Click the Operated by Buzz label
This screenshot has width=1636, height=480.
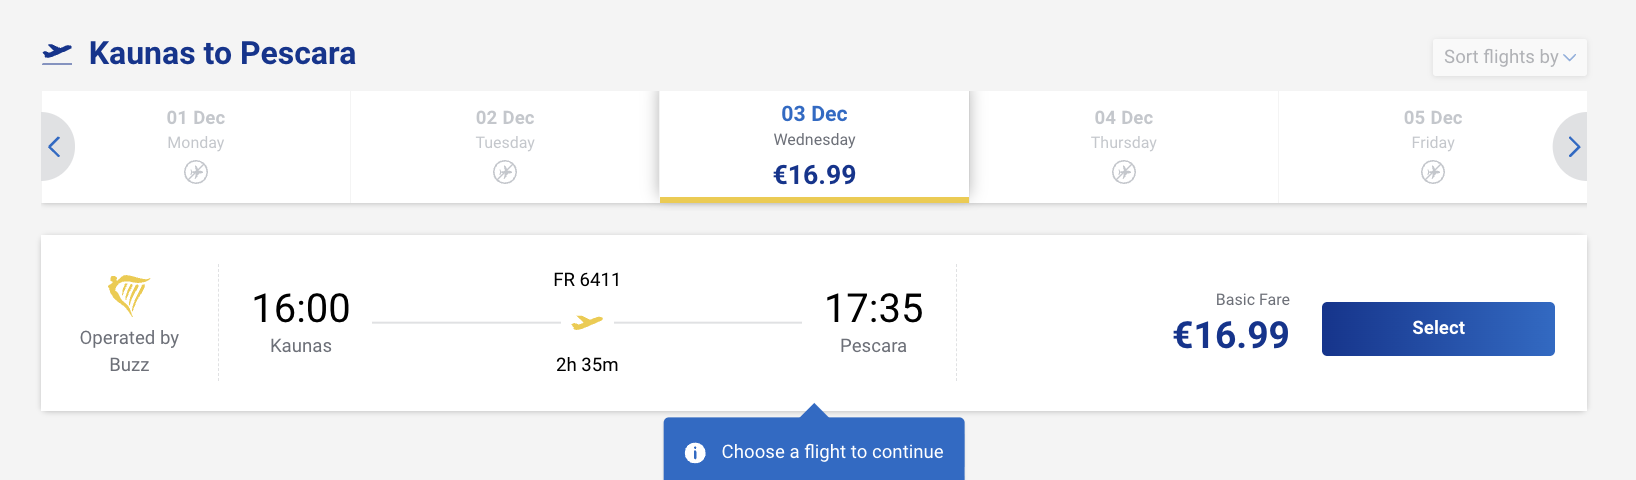(129, 351)
